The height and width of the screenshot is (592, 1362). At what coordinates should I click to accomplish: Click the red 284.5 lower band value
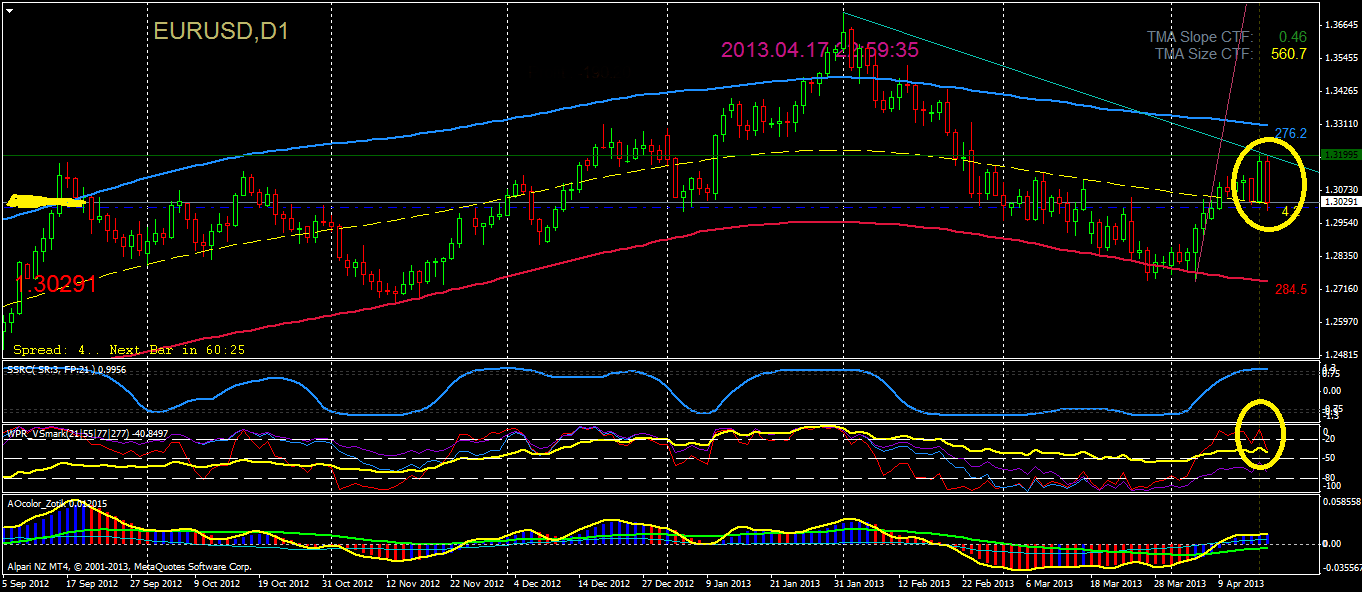coord(1291,289)
